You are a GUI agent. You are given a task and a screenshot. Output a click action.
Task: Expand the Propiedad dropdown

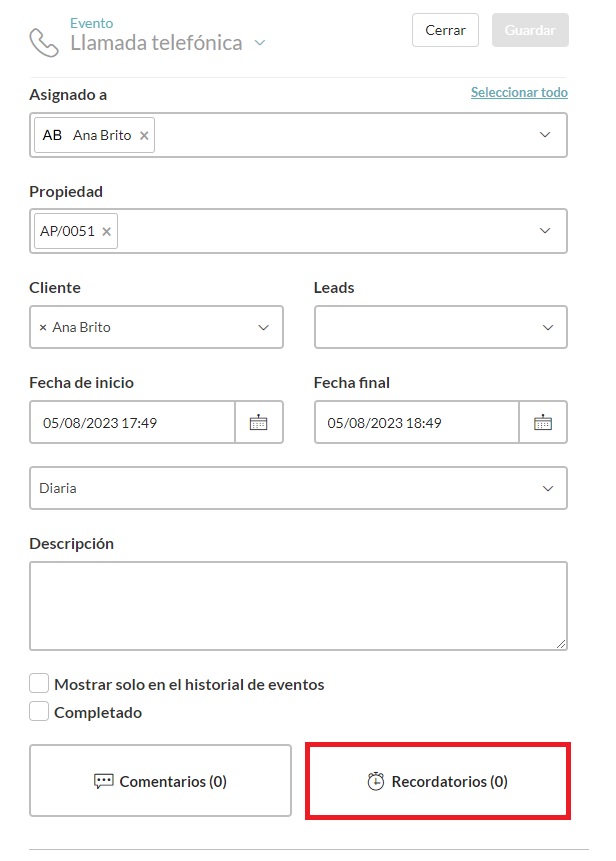pyautogui.click(x=545, y=231)
